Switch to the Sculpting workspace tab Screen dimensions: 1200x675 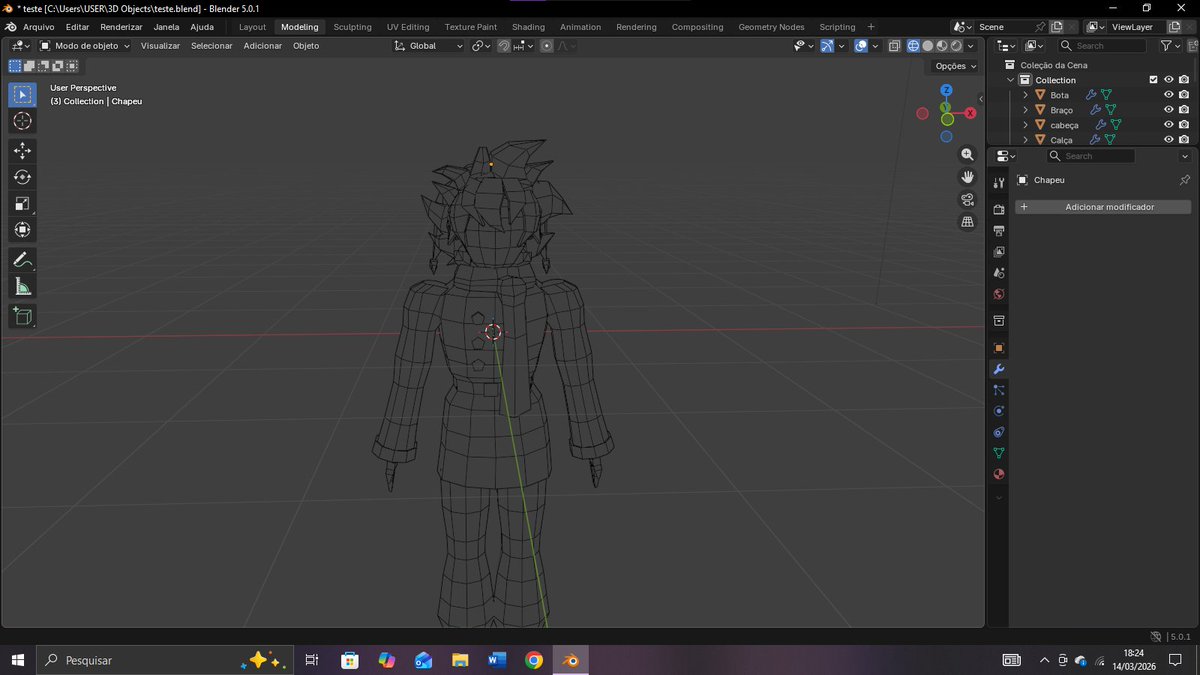pyautogui.click(x=352, y=27)
